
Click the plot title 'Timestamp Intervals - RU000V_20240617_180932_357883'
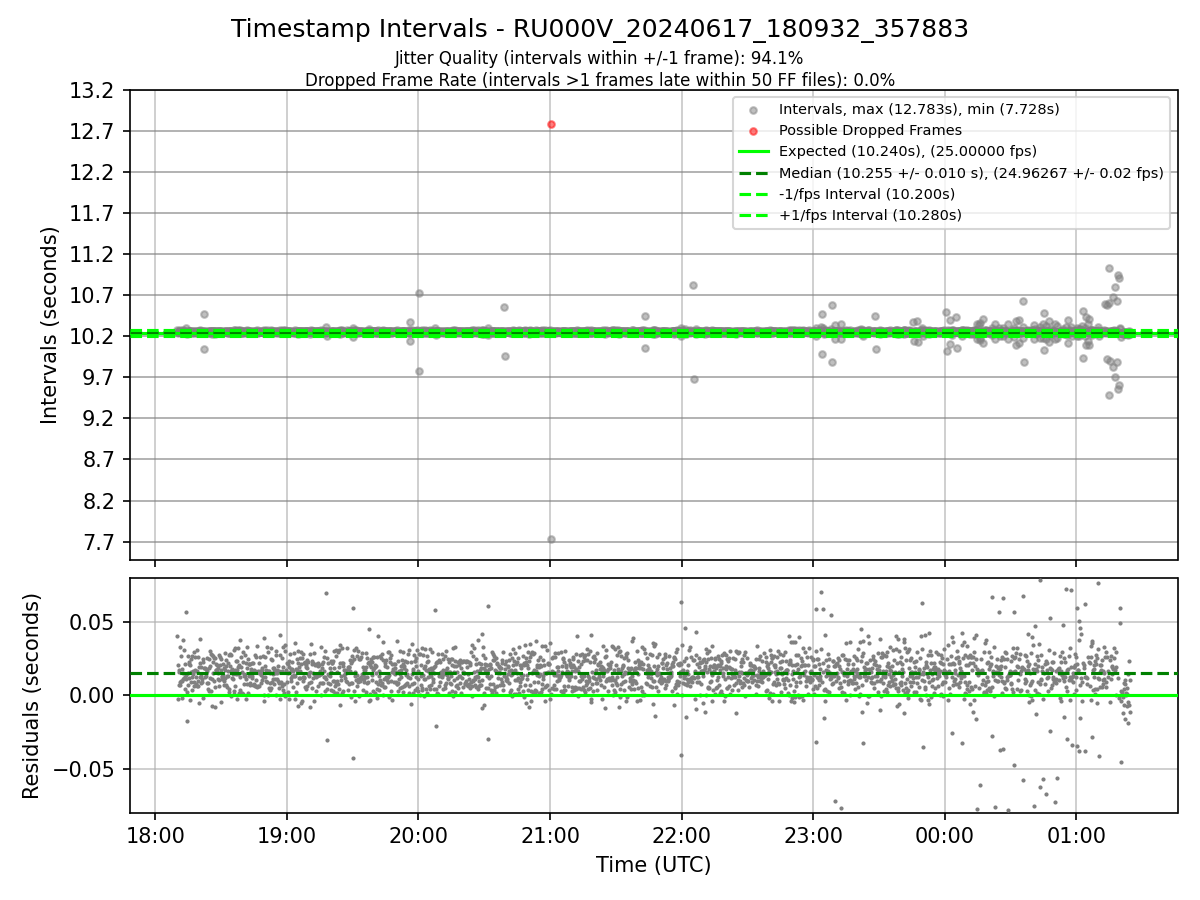point(600,29)
